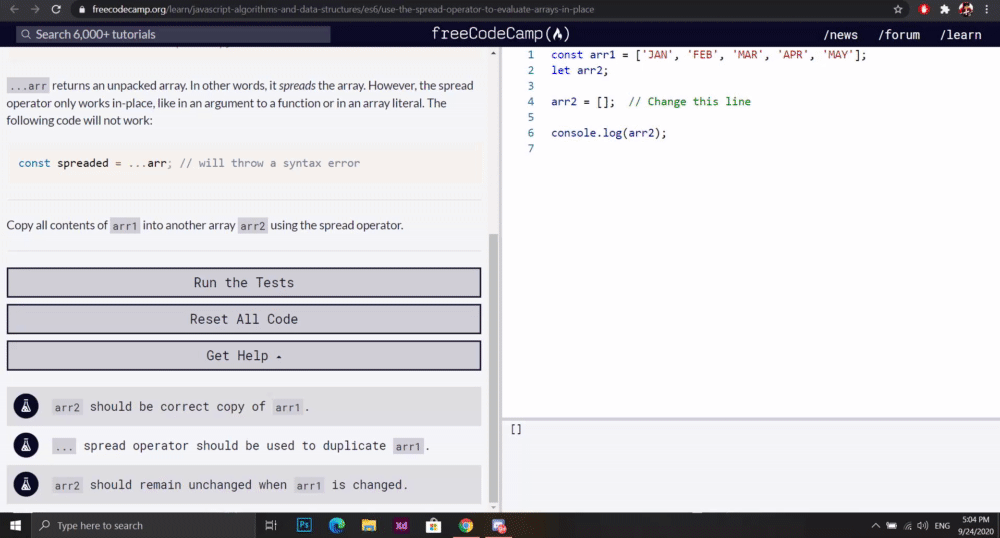Open the Chrome three-dot menu
This screenshot has height=538, width=1000.
(987, 10)
